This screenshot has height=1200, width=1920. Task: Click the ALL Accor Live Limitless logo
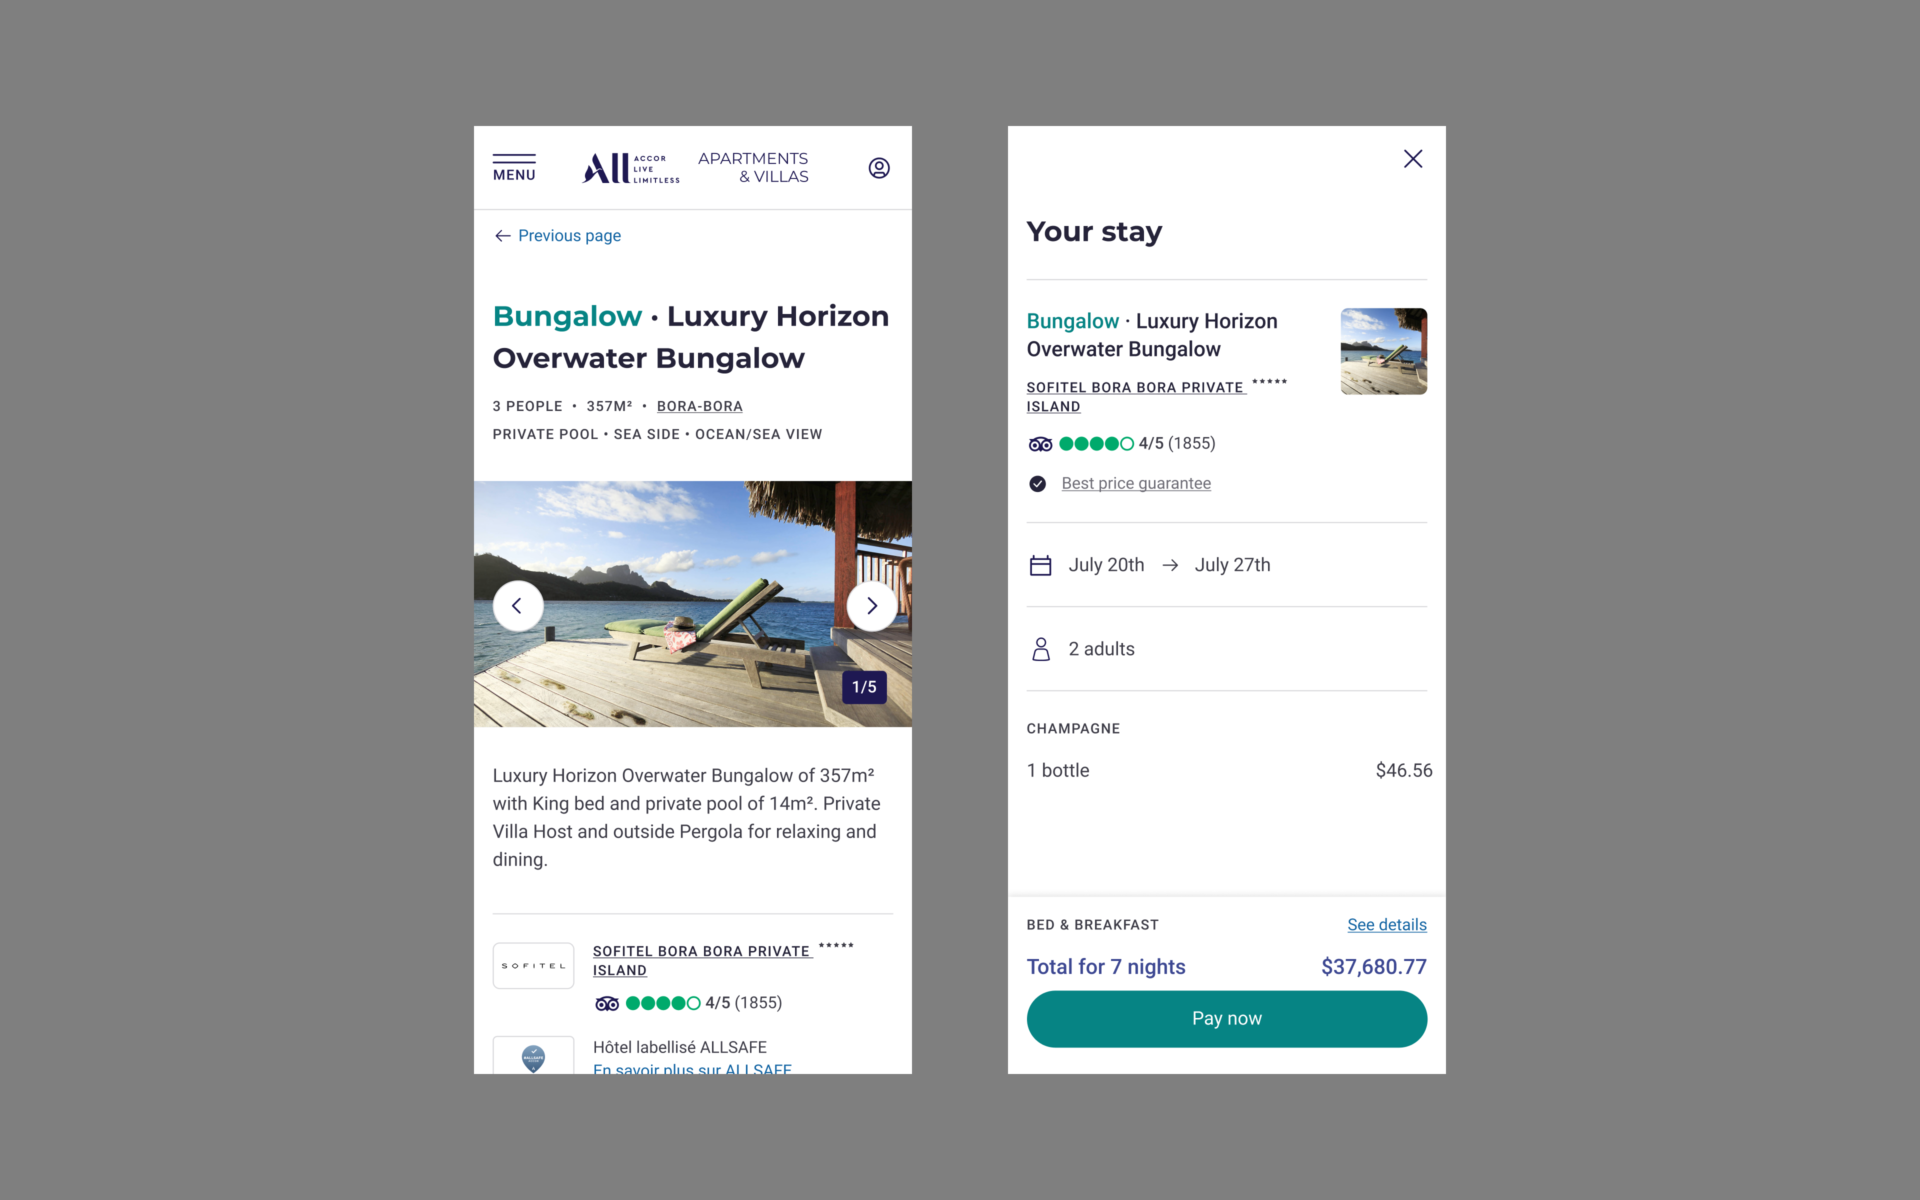click(x=631, y=168)
